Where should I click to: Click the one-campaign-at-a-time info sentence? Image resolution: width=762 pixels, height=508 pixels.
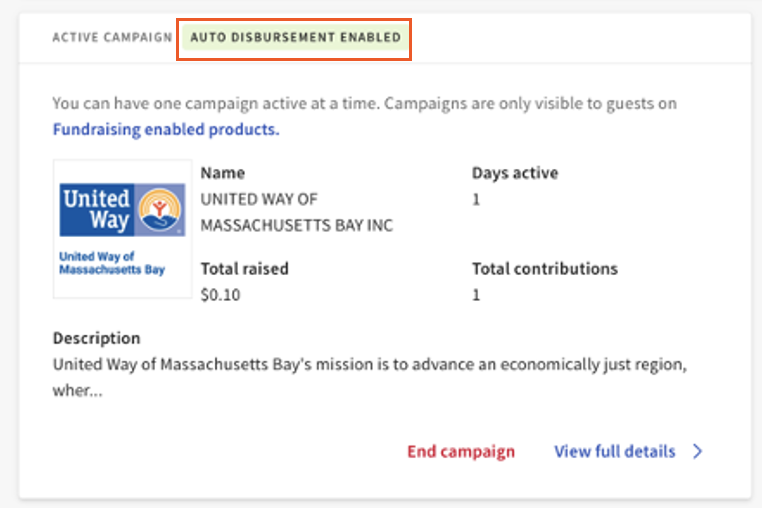tap(365, 103)
